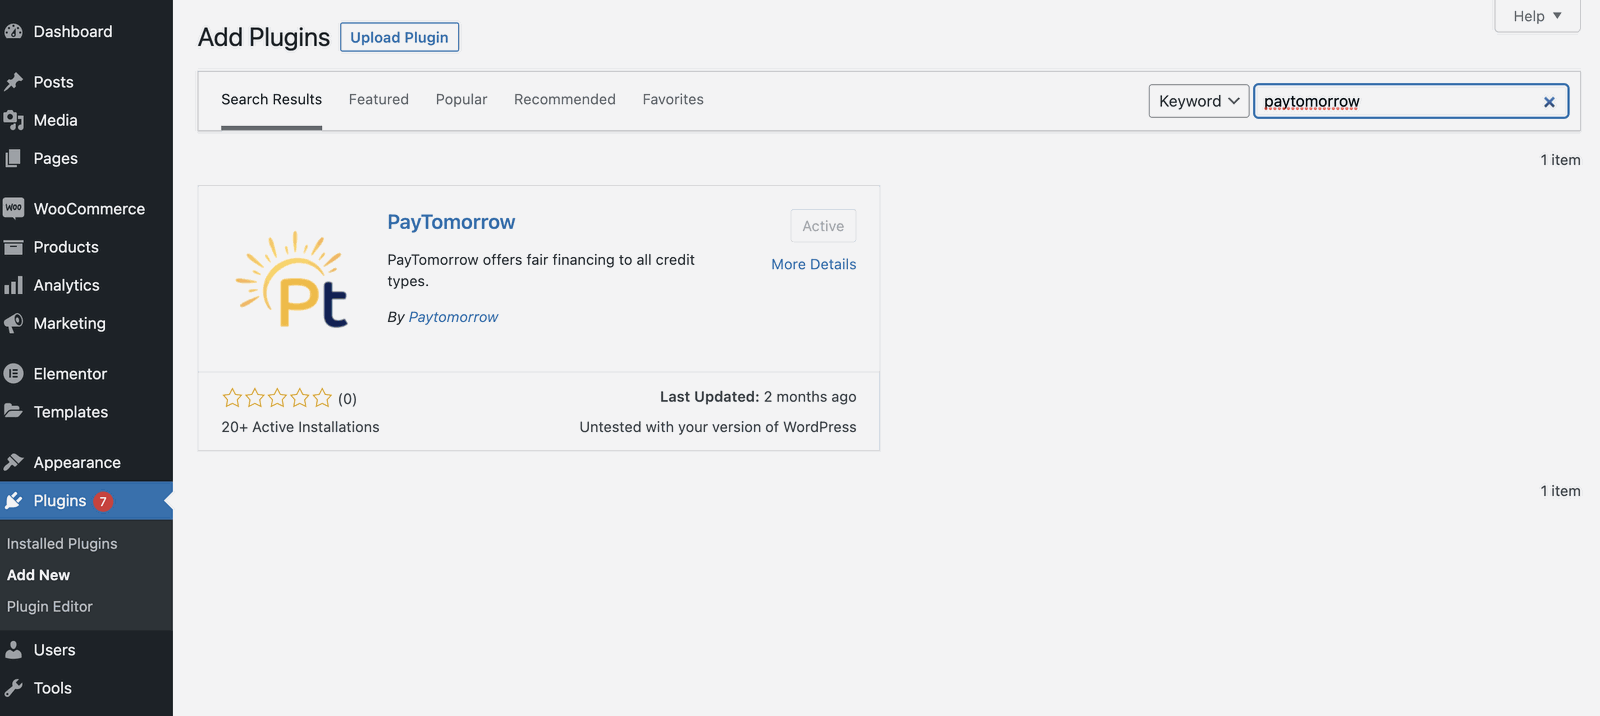The width and height of the screenshot is (1600, 716).
Task: Open Plugin Editor submenu item
Action: pyautogui.click(x=50, y=606)
